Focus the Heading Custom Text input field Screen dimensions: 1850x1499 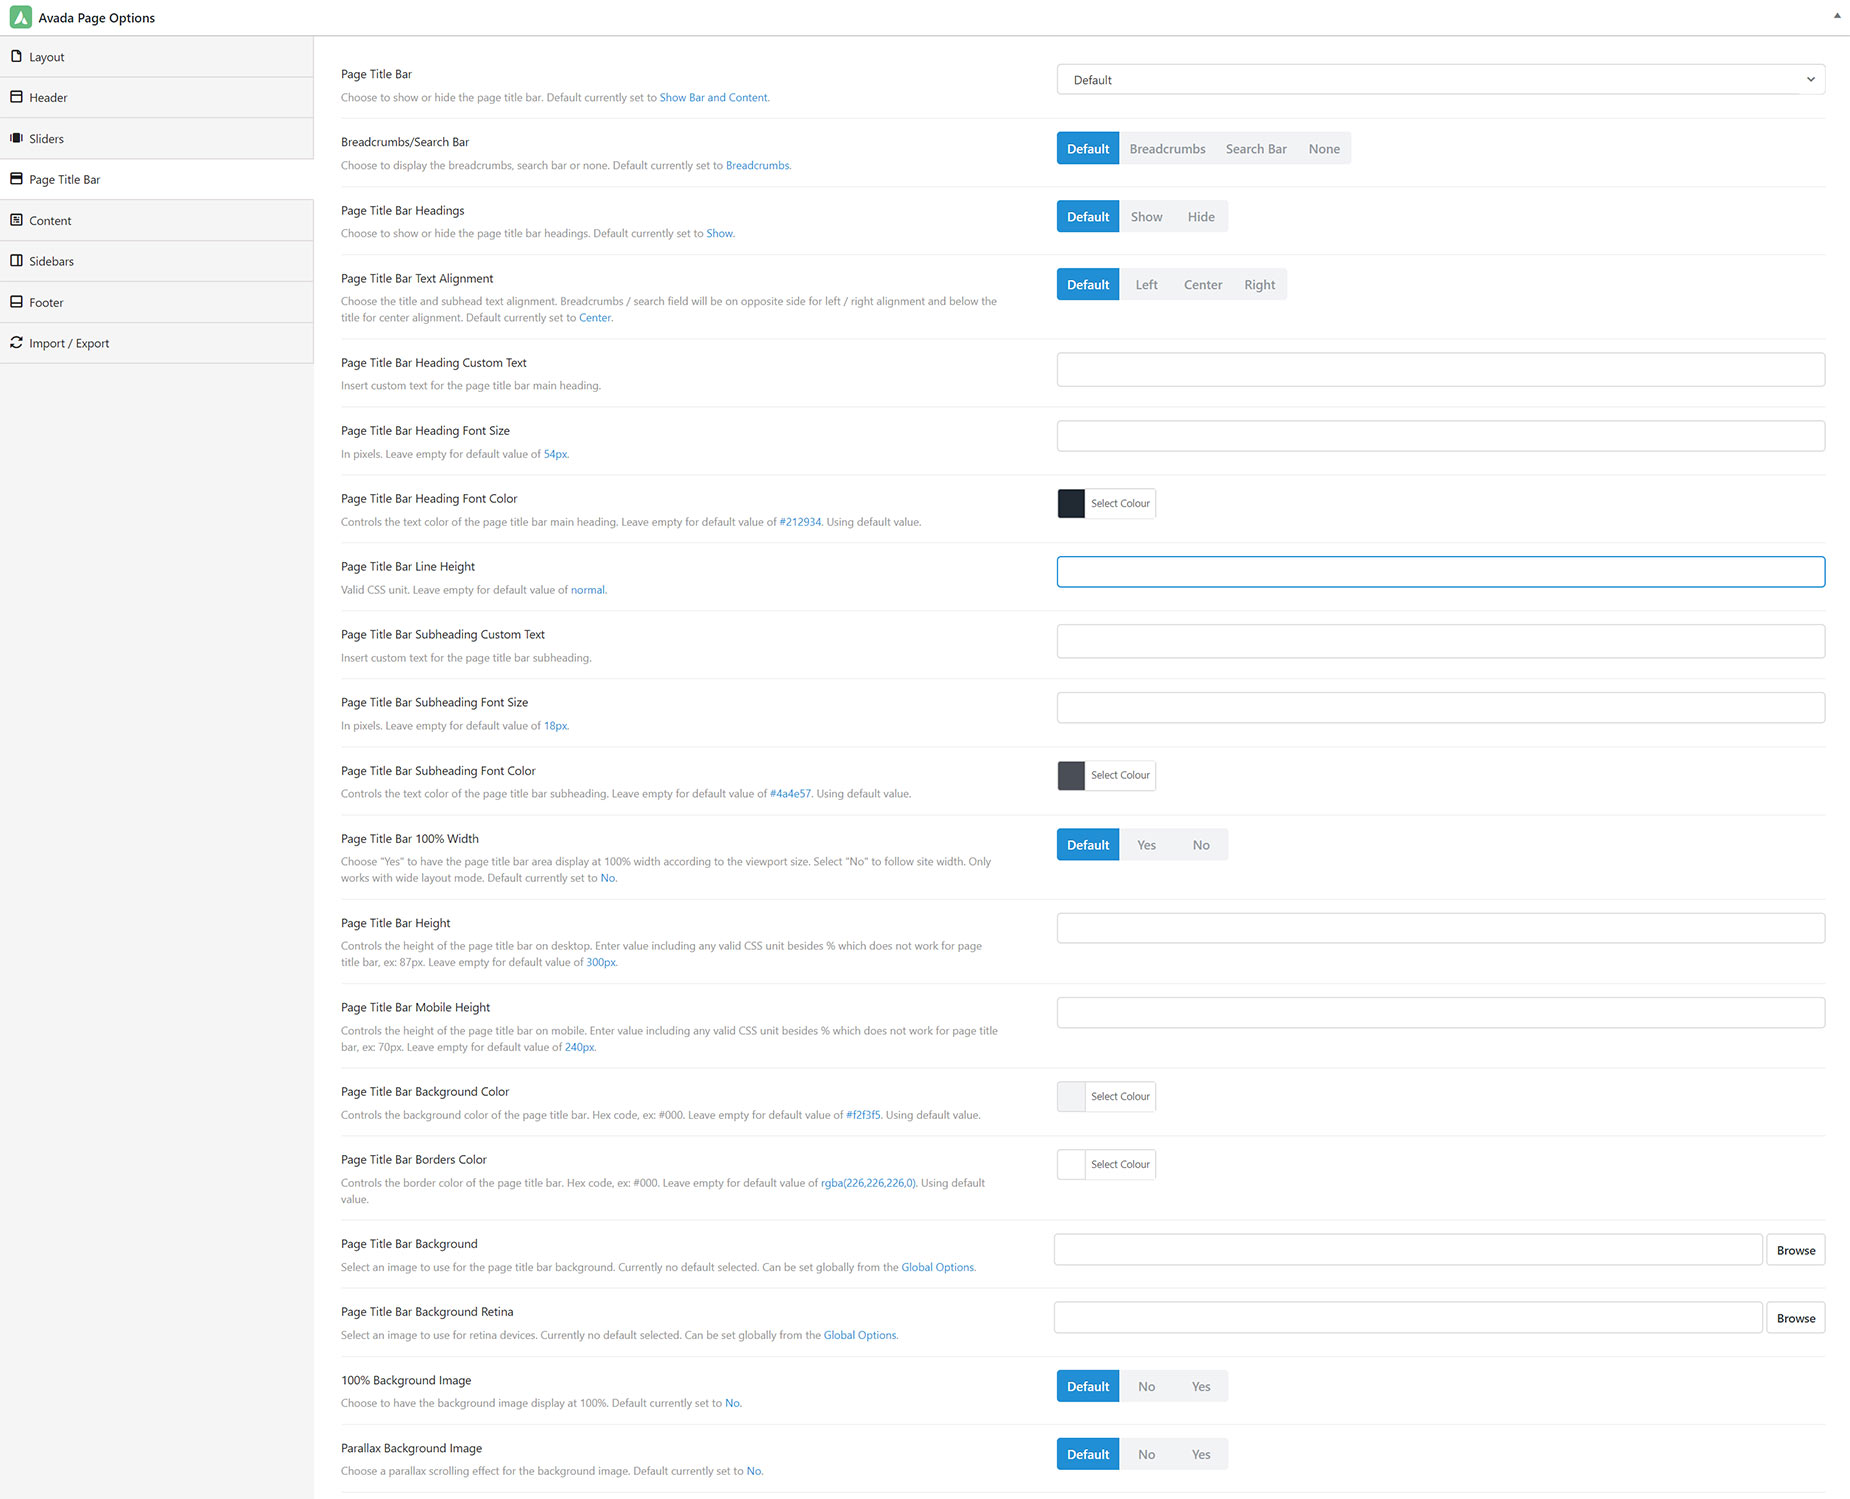coord(1440,369)
